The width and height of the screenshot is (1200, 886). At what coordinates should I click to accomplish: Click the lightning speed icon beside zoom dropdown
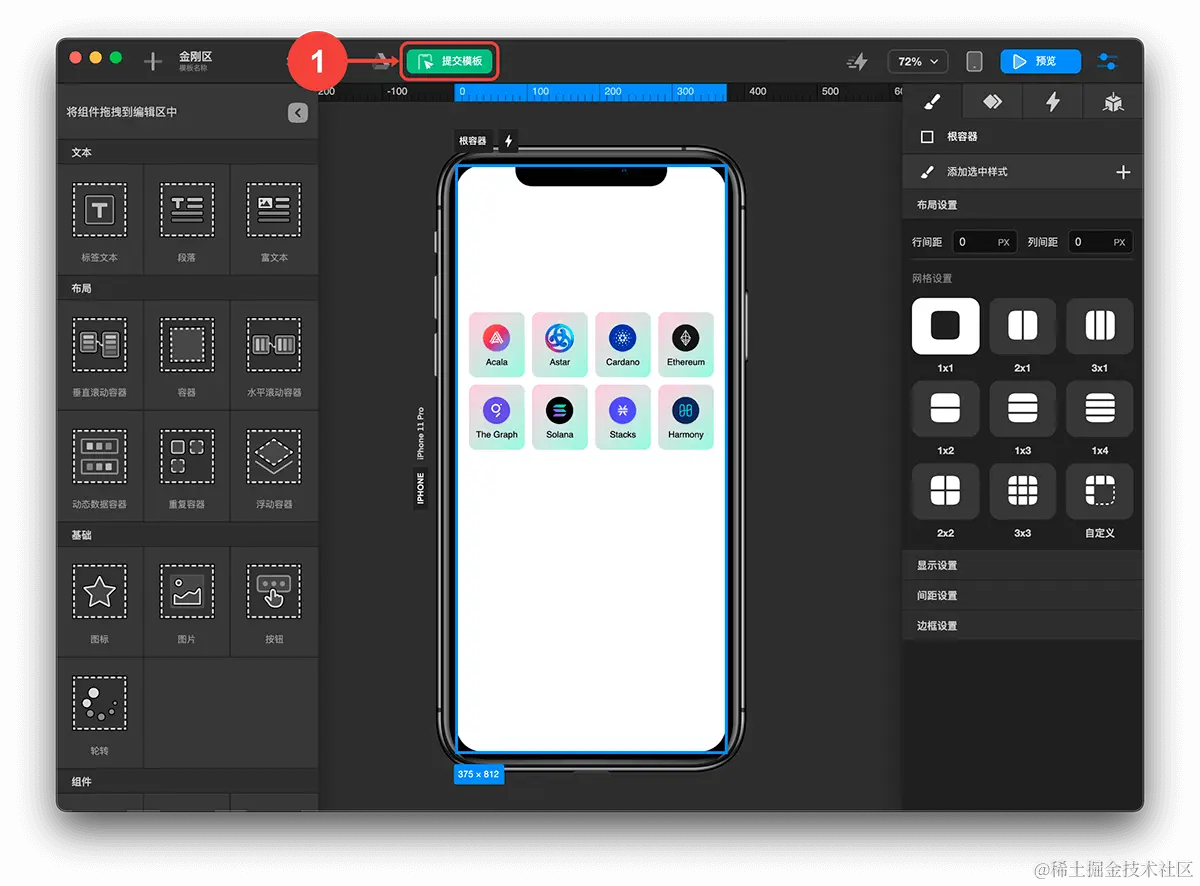857,62
